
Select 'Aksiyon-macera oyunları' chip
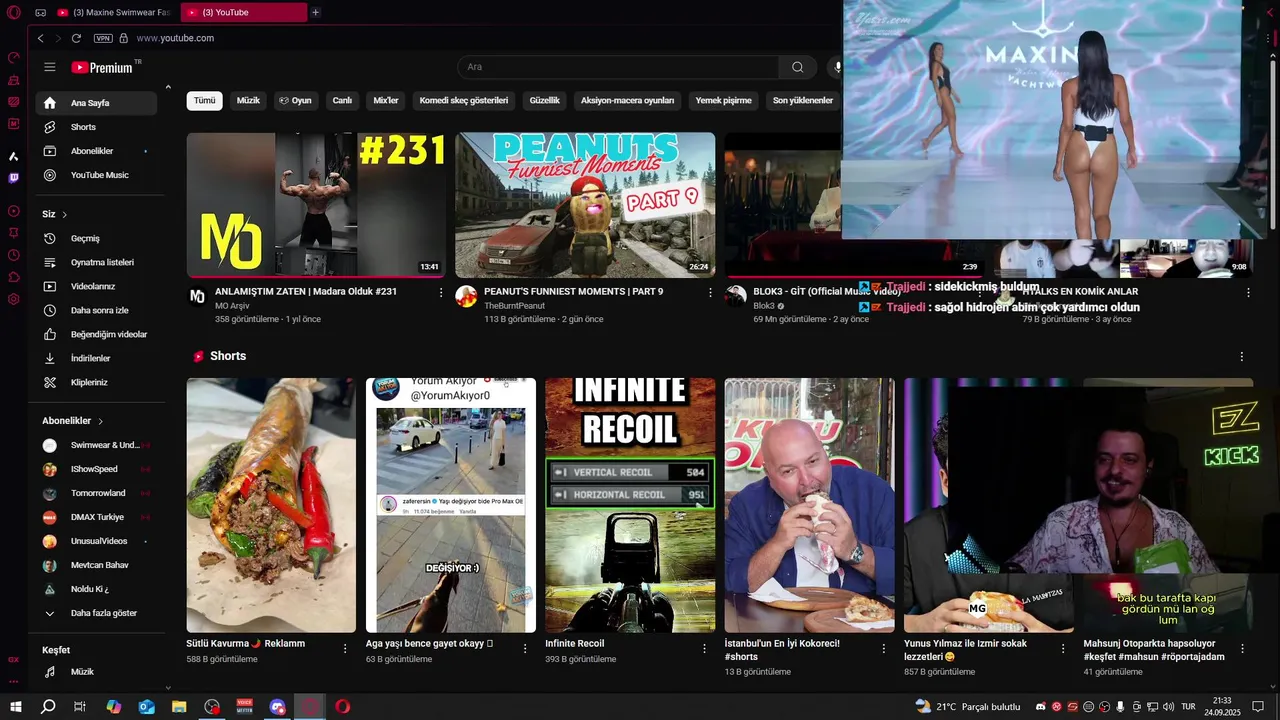(628, 101)
